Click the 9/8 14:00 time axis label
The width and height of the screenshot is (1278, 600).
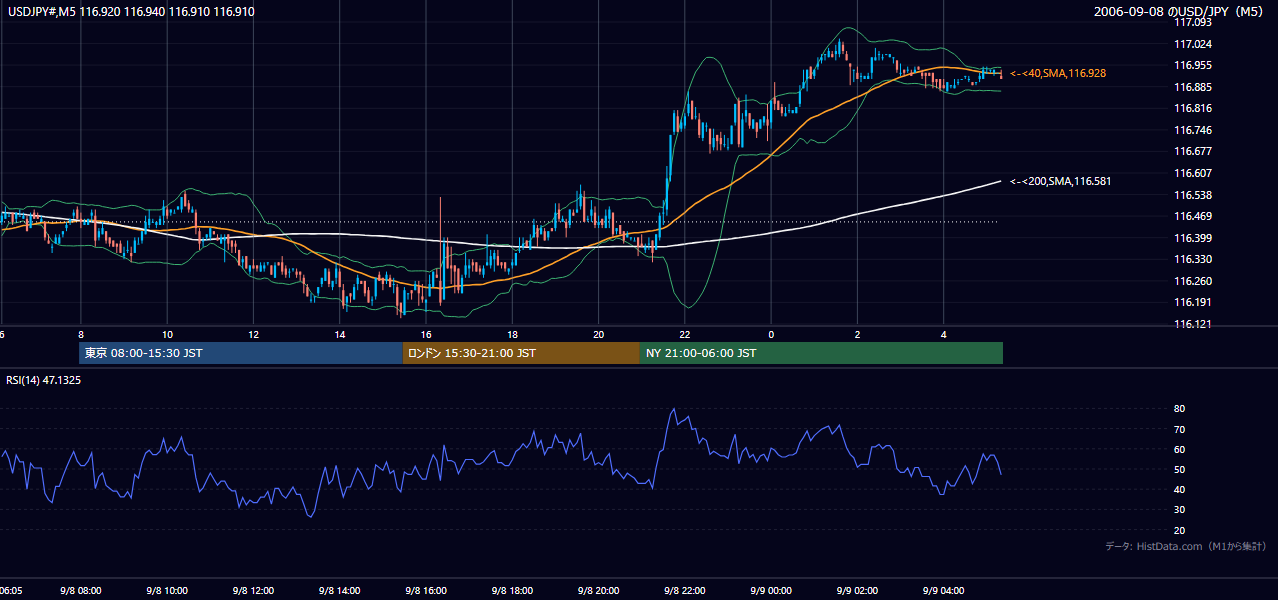click(x=340, y=590)
